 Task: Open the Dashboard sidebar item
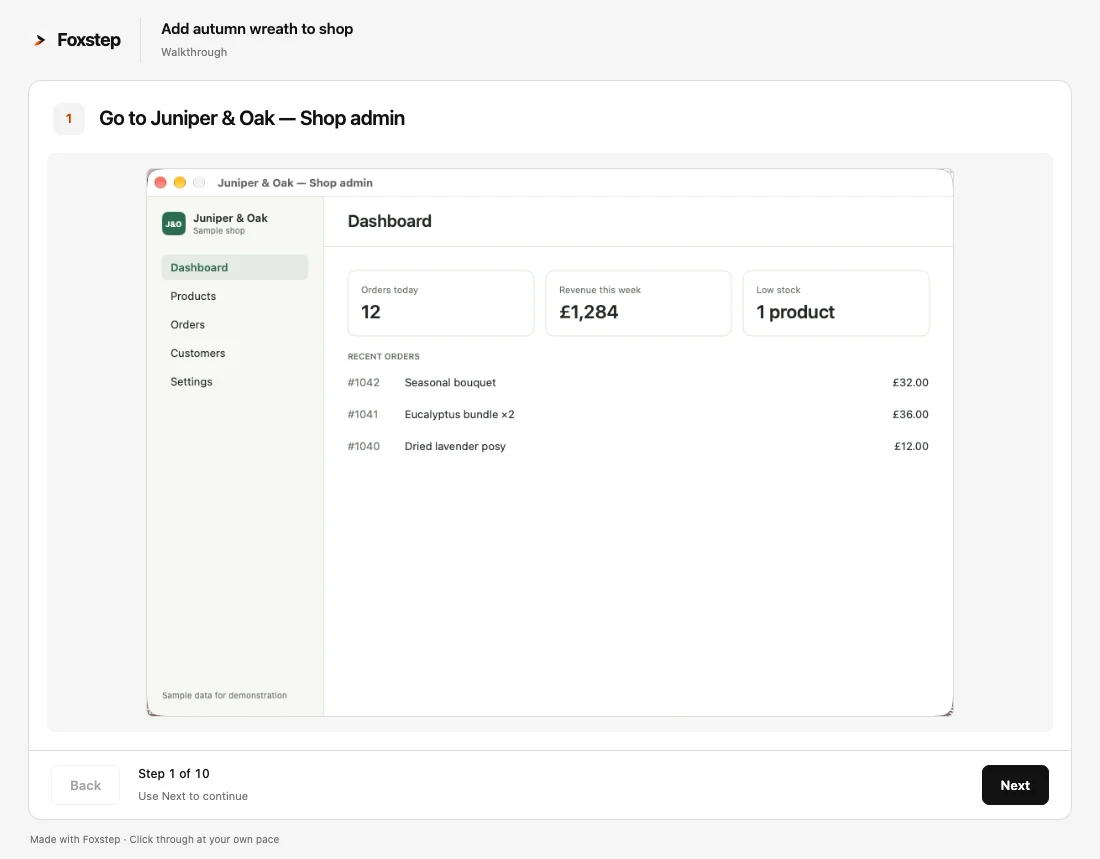(234, 267)
